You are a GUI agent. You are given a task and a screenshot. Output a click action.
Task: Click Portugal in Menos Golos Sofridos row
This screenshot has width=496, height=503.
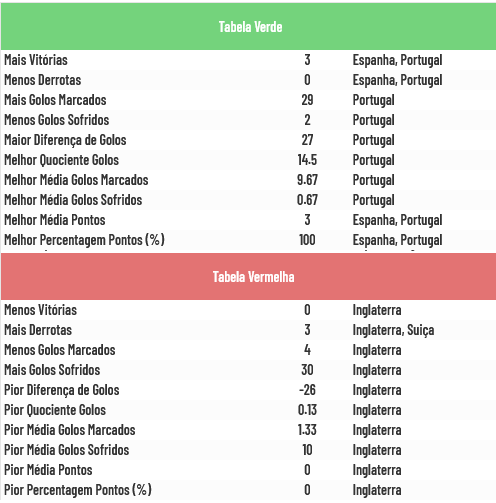[373, 120]
